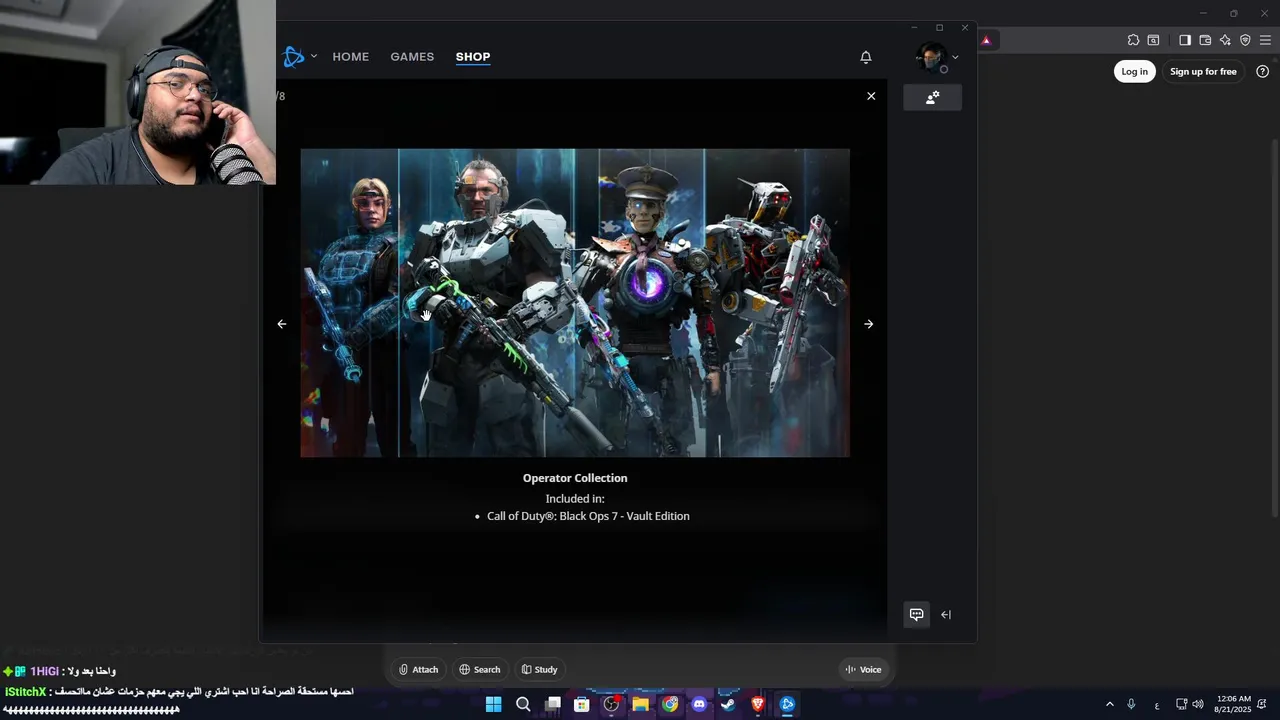Image resolution: width=1280 pixels, height=720 pixels.
Task: Switch the keyboard language indicator
Action: coord(1157,705)
